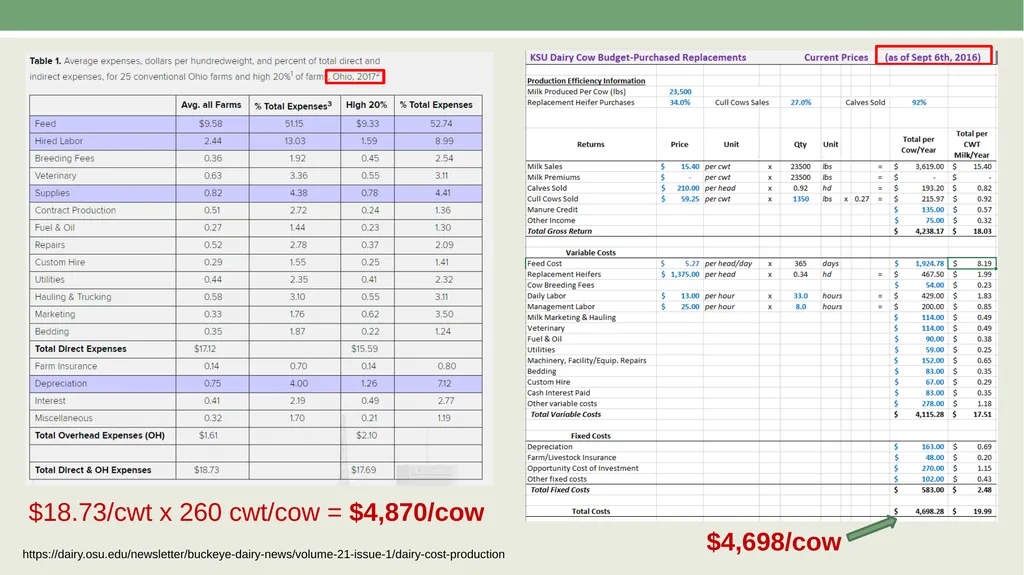Open the dairy.osu.edu newsletter URL
This screenshot has height=575, width=1024.
click(x=263, y=554)
